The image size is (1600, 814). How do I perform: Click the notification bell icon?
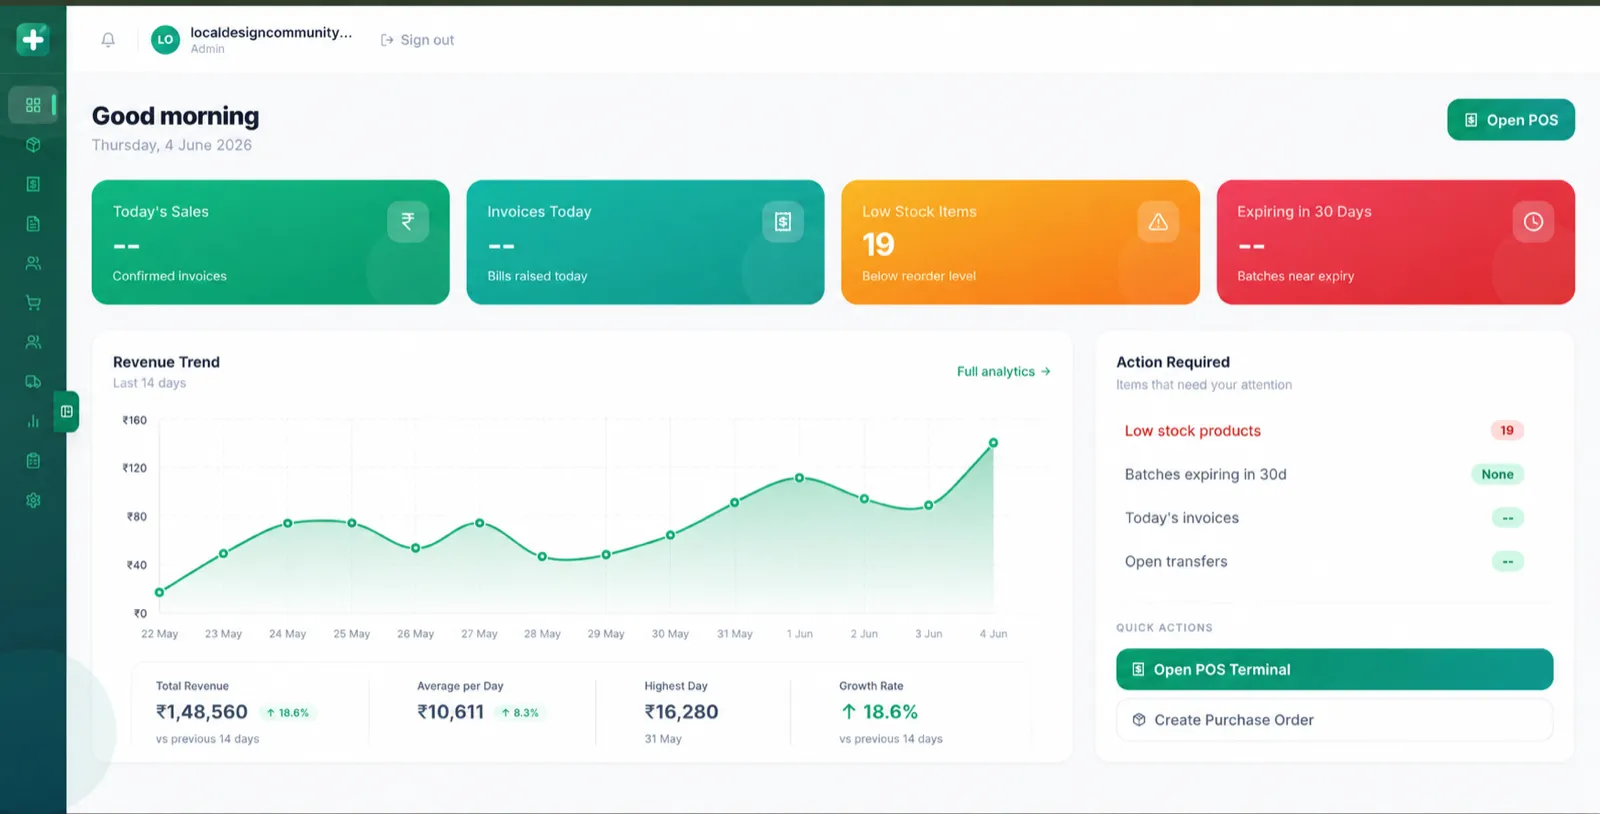tap(108, 39)
